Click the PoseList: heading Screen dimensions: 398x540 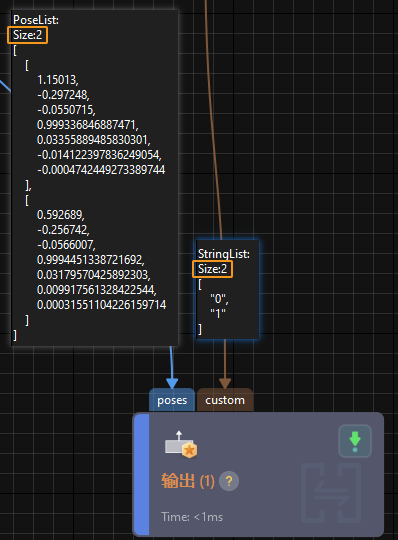(36, 20)
